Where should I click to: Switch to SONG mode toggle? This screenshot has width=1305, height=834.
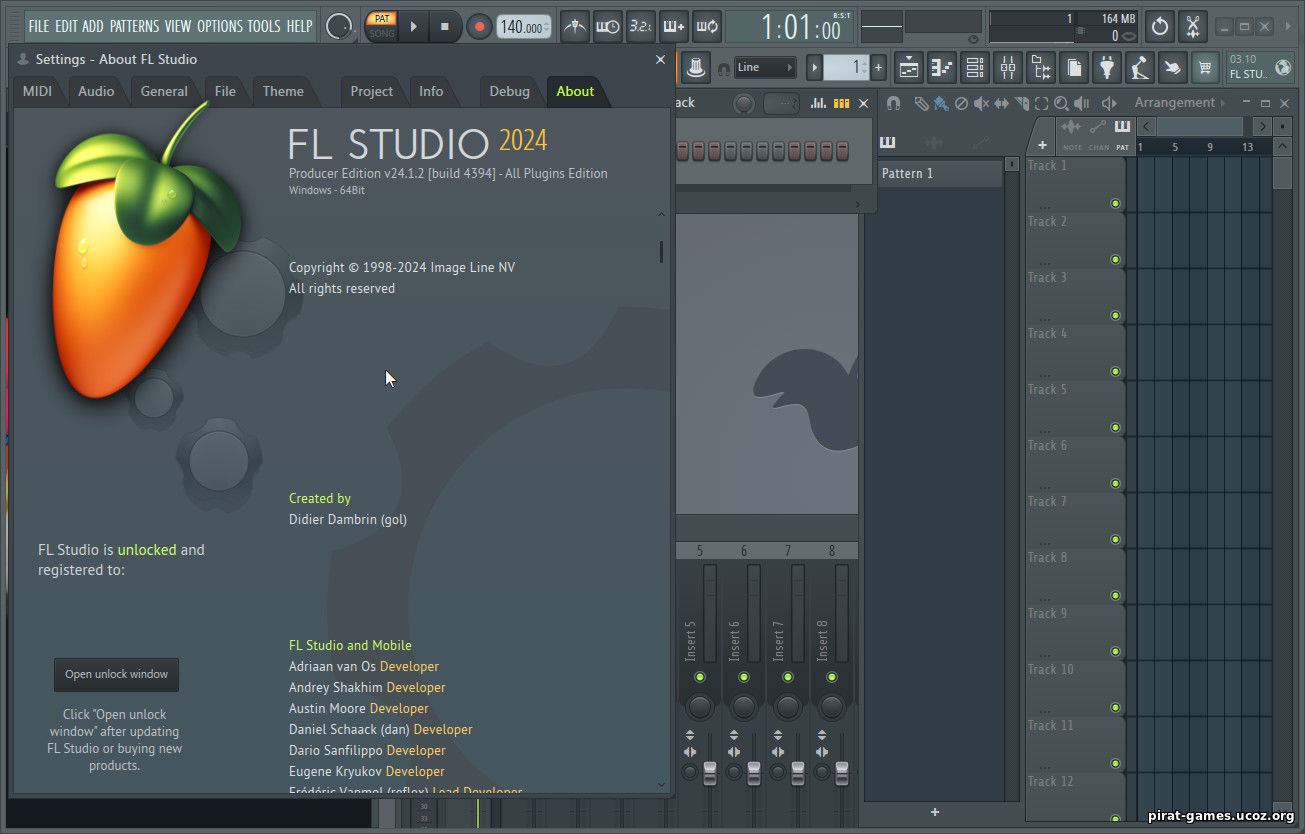pos(382,33)
